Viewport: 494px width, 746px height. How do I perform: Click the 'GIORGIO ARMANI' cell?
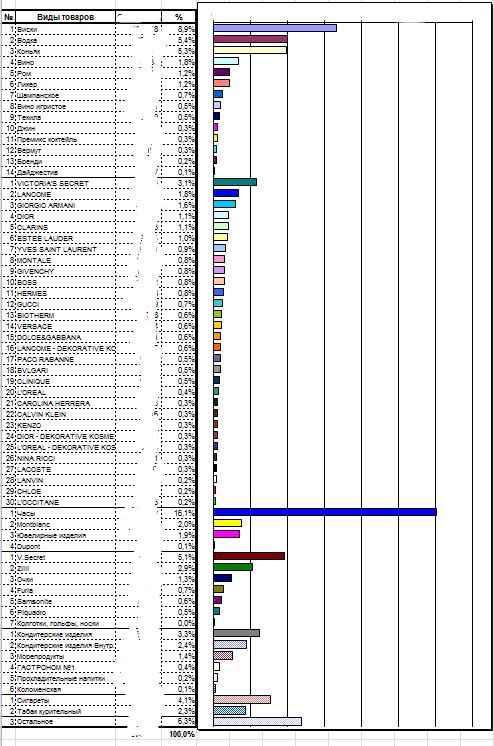66,206
